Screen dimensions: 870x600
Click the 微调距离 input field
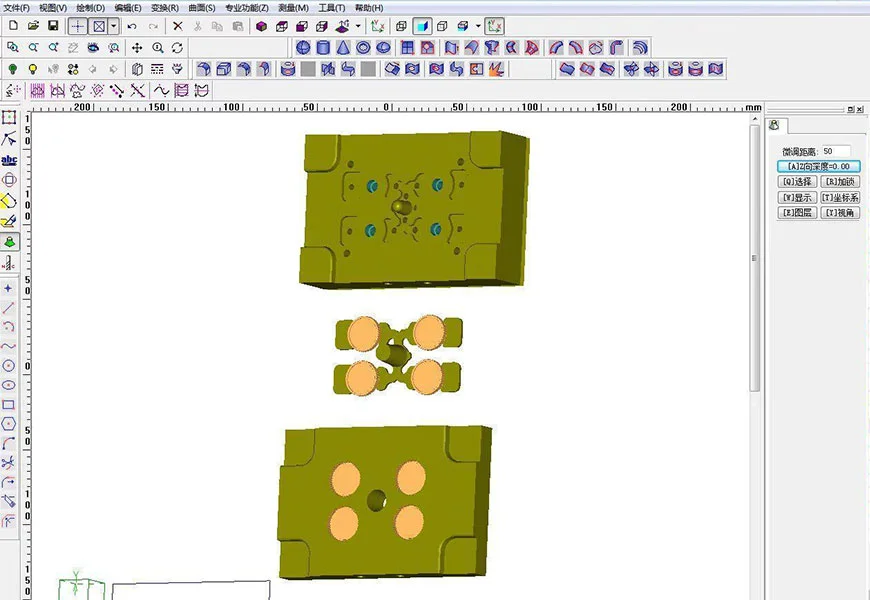click(x=836, y=151)
